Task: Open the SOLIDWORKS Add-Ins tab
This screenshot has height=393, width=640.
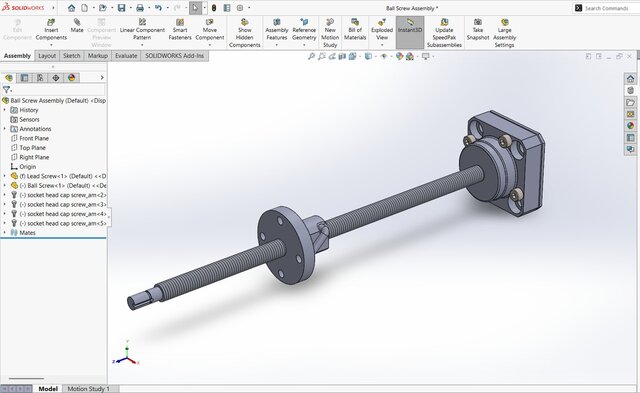Action: pyautogui.click(x=174, y=56)
